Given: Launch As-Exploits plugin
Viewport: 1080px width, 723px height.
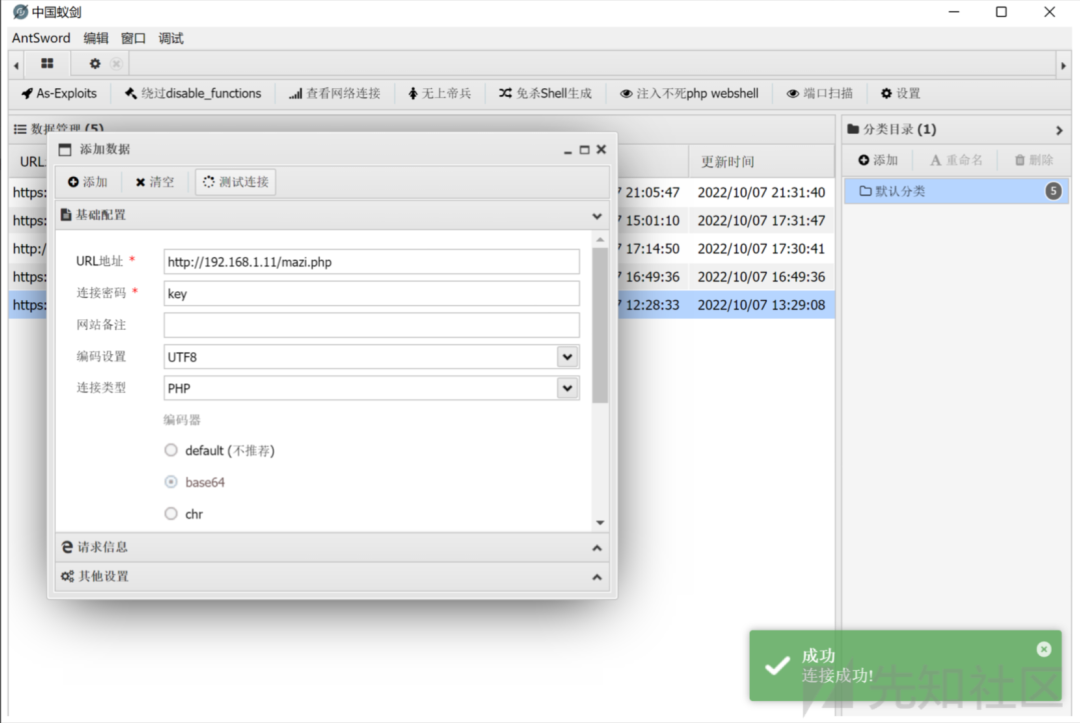Looking at the screenshot, I should pyautogui.click(x=59, y=94).
